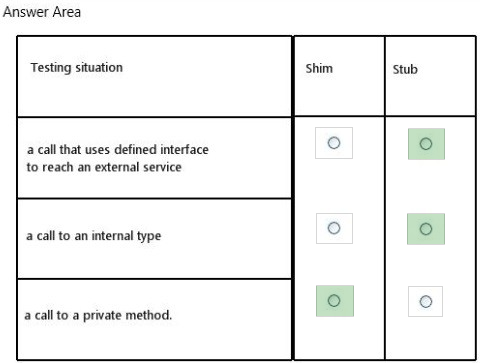480x363 pixels.
Task: Select Stub for the external service call
Action: (426, 144)
